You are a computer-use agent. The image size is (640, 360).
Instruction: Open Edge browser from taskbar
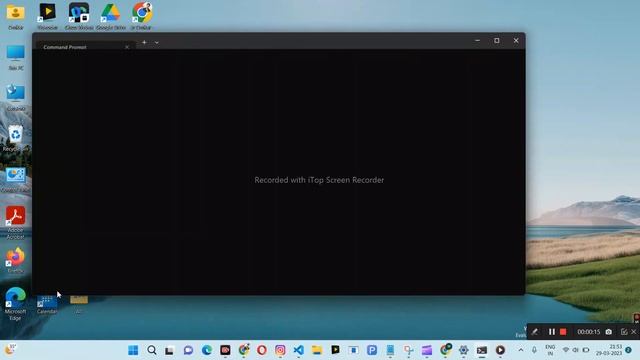207,350
